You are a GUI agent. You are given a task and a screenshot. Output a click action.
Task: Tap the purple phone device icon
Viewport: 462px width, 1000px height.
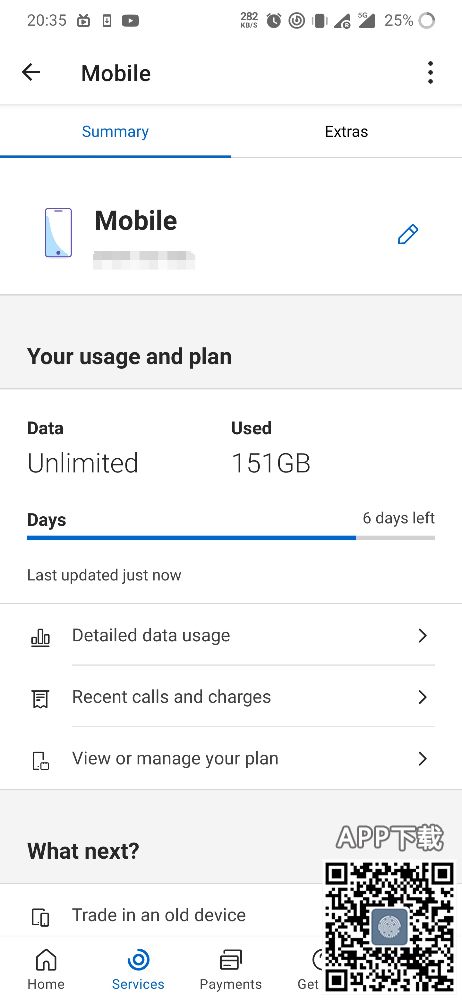pyautogui.click(x=58, y=233)
